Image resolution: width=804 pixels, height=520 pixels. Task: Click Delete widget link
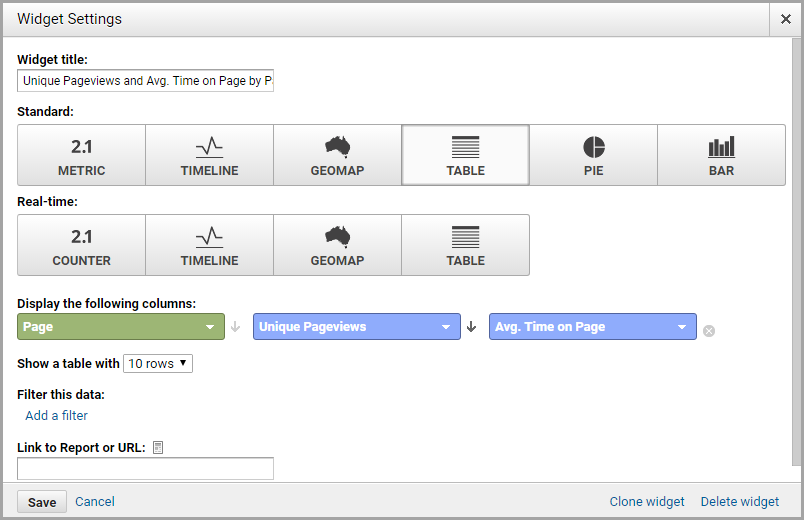(x=740, y=502)
